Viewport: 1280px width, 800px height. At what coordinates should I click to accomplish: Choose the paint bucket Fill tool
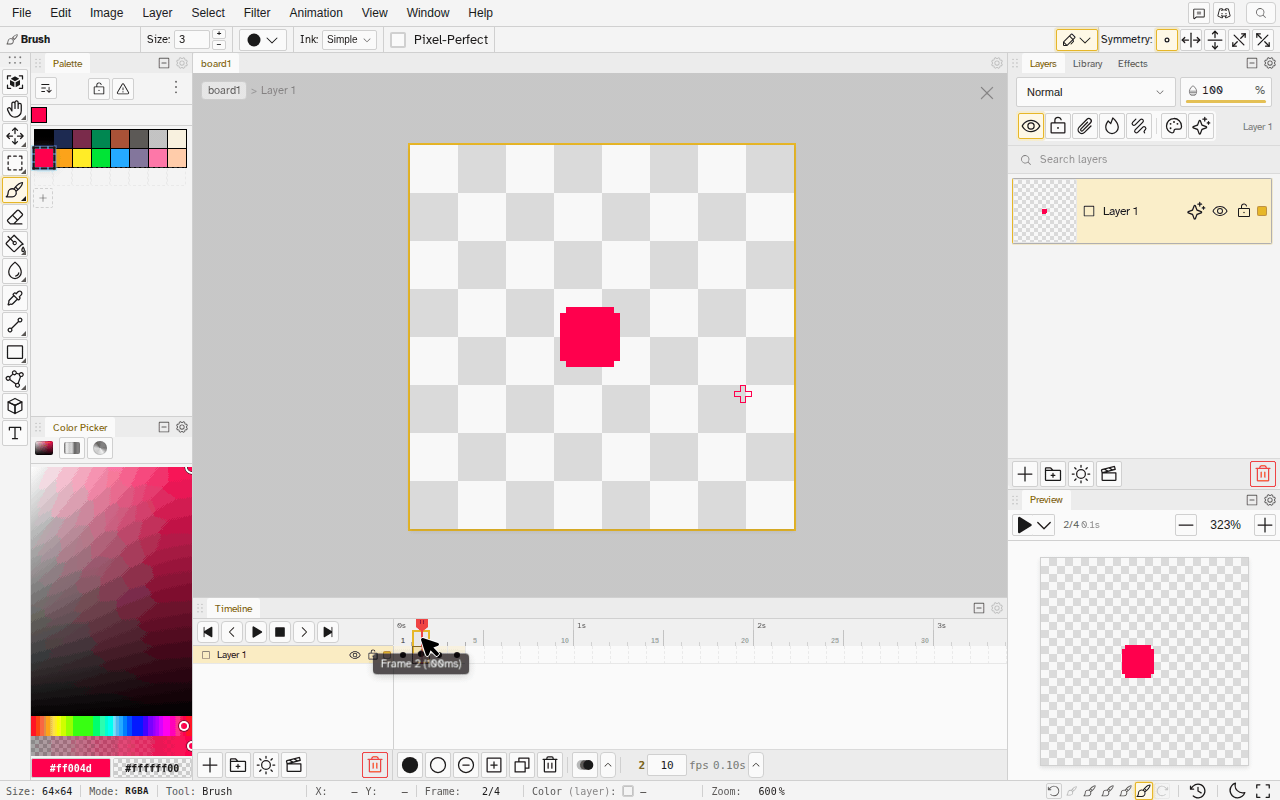tap(15, 244)
